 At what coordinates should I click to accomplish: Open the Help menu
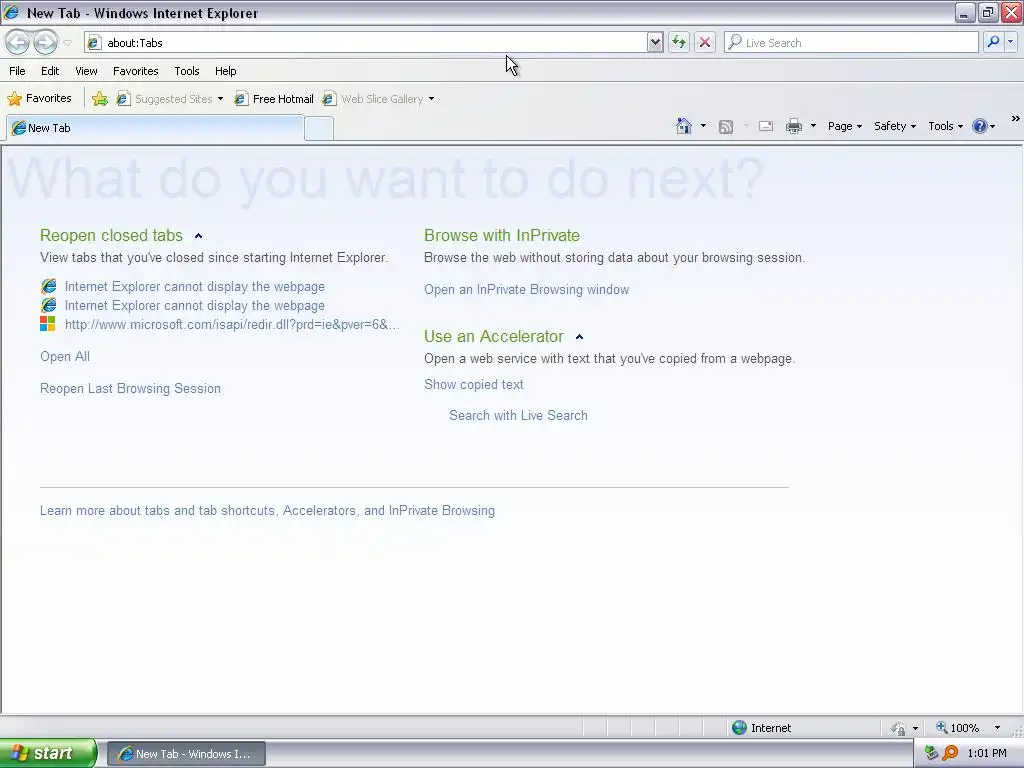[x=226, y=71]
